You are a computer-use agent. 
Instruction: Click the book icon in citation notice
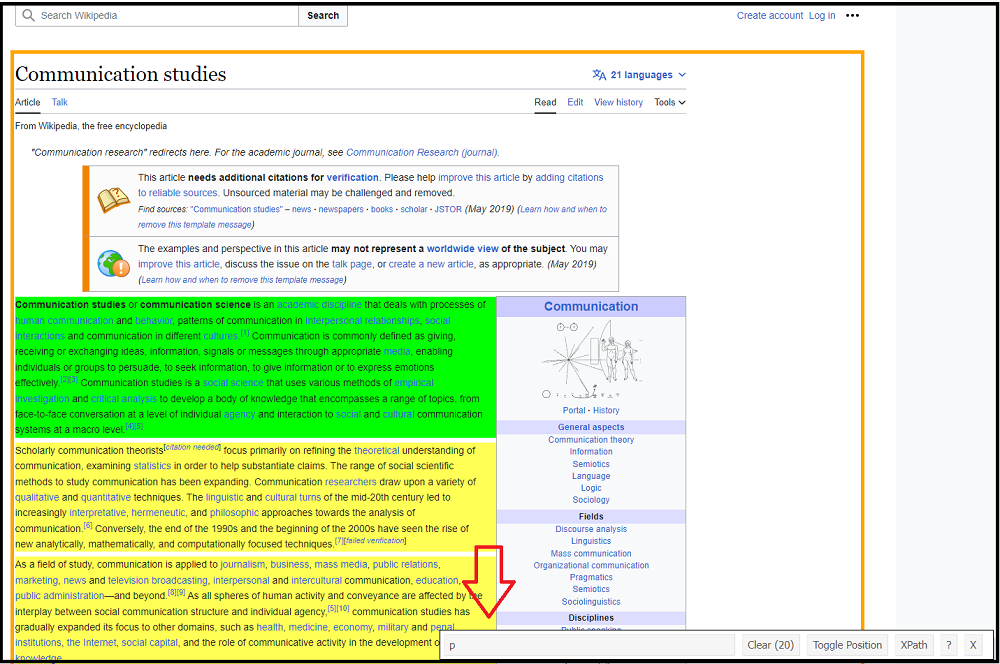click(113, 200)
